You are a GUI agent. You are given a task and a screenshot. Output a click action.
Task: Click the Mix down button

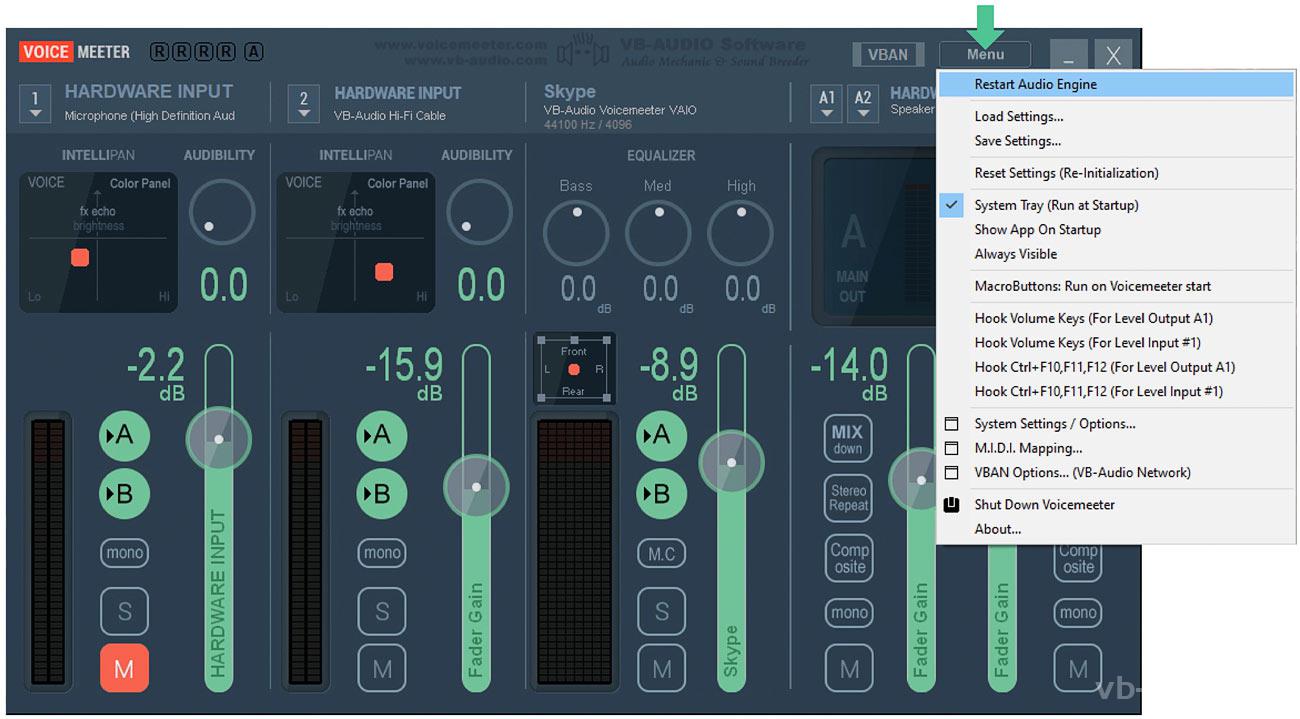point(848,439)
